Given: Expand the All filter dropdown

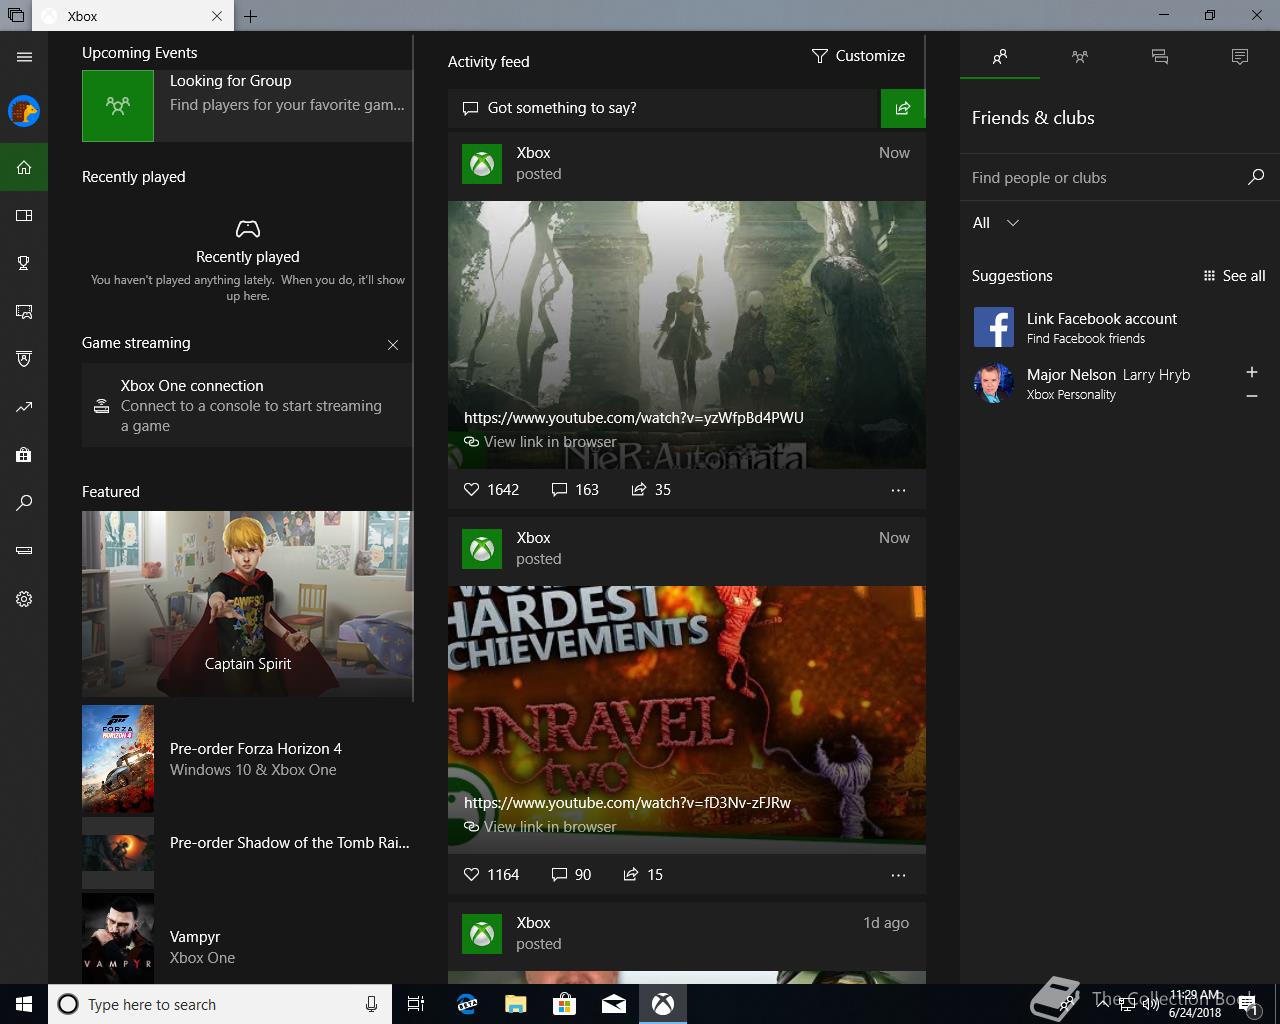Looking at the screenshot, I should (996, 223).
